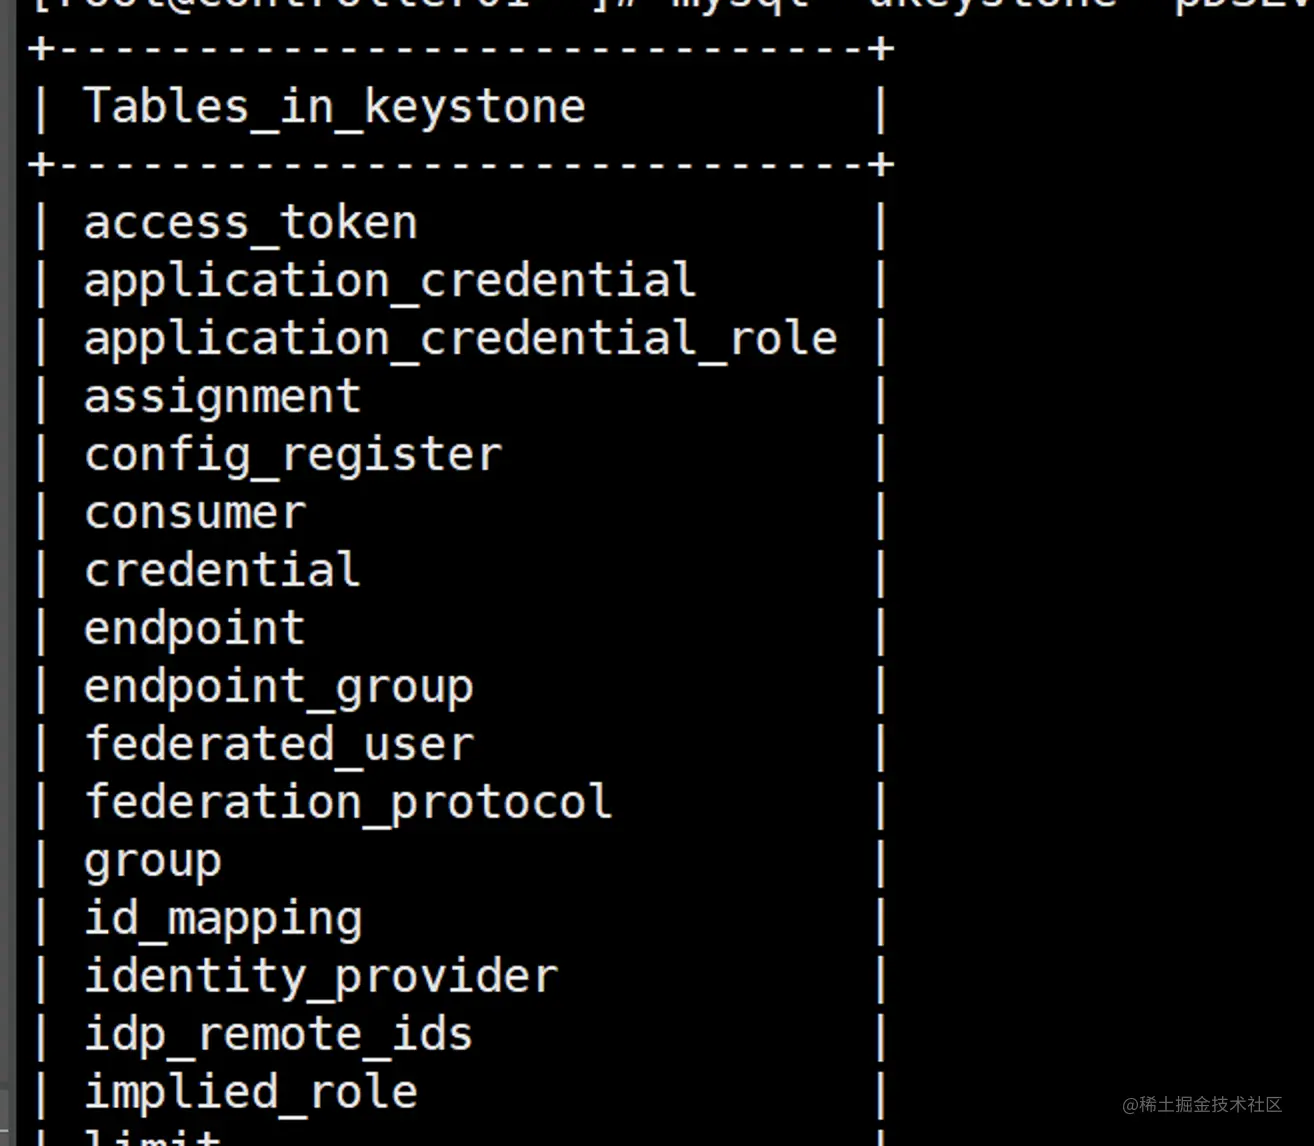Select the federated_user table name
1314x1146 pixels.
point(278,745)
